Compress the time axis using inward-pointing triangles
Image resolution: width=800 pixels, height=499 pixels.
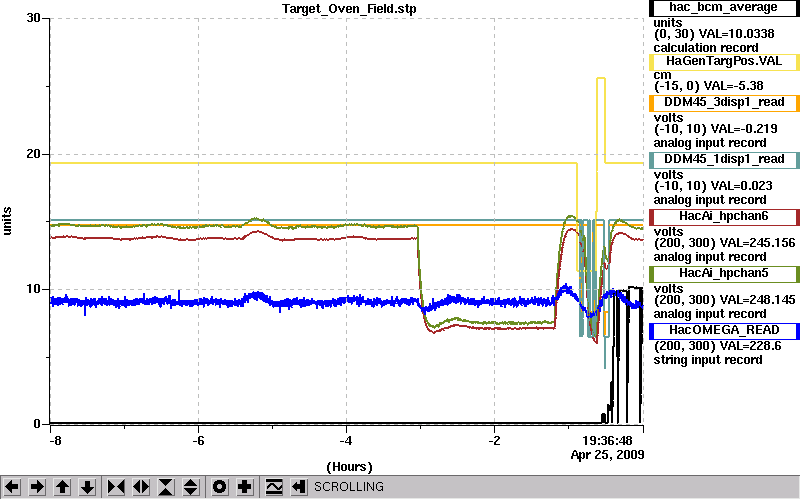[116, 487]
